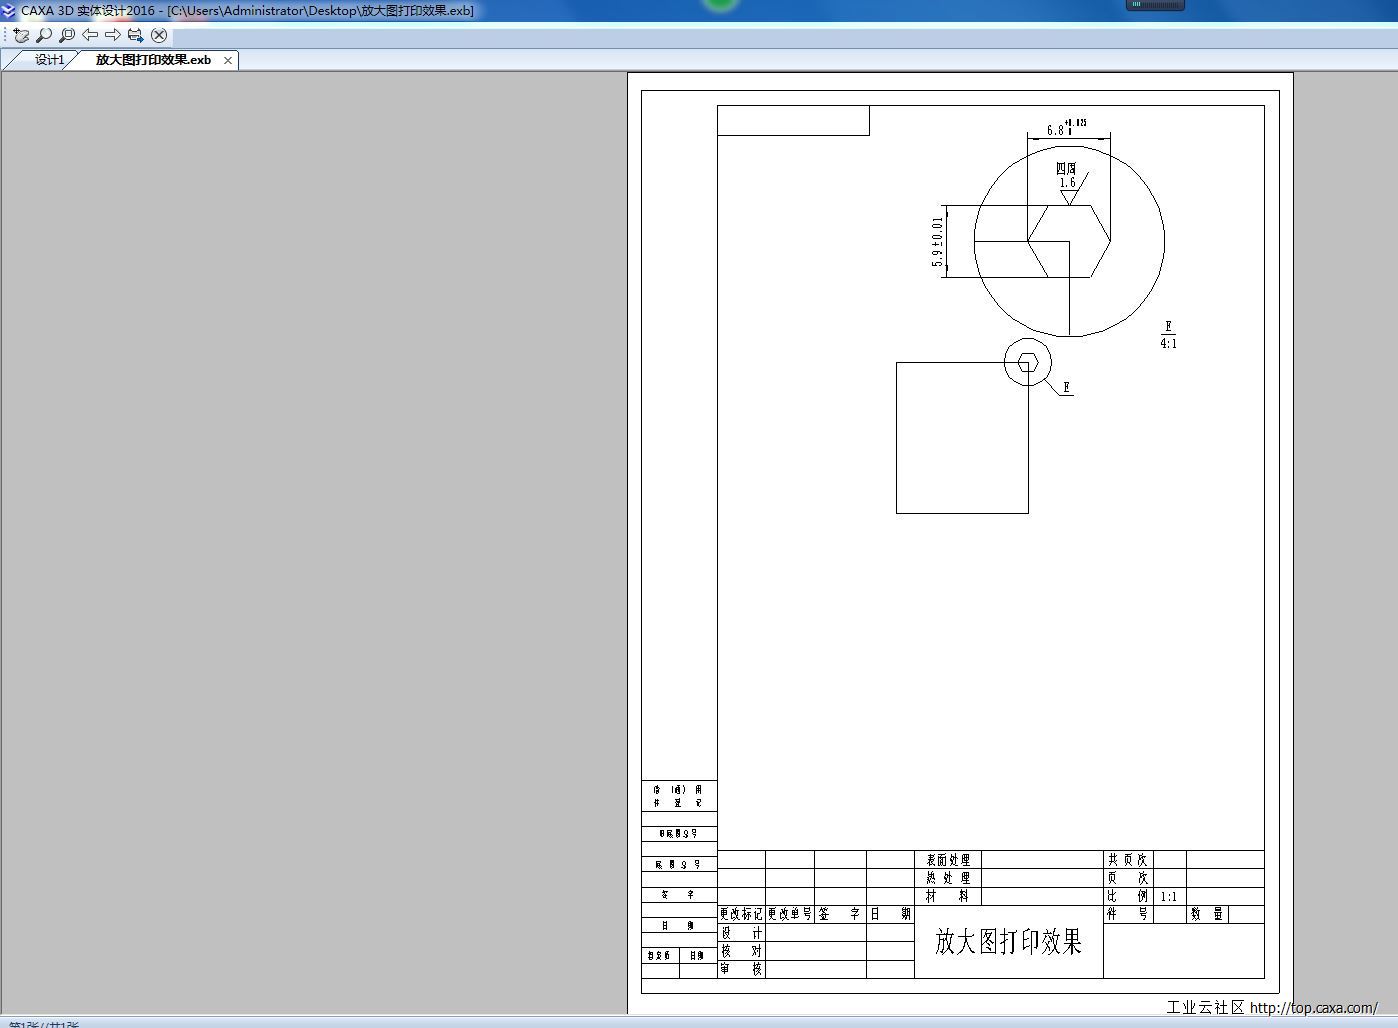
Task: Click the 四周 surface annotation text
Action: 1067,169
